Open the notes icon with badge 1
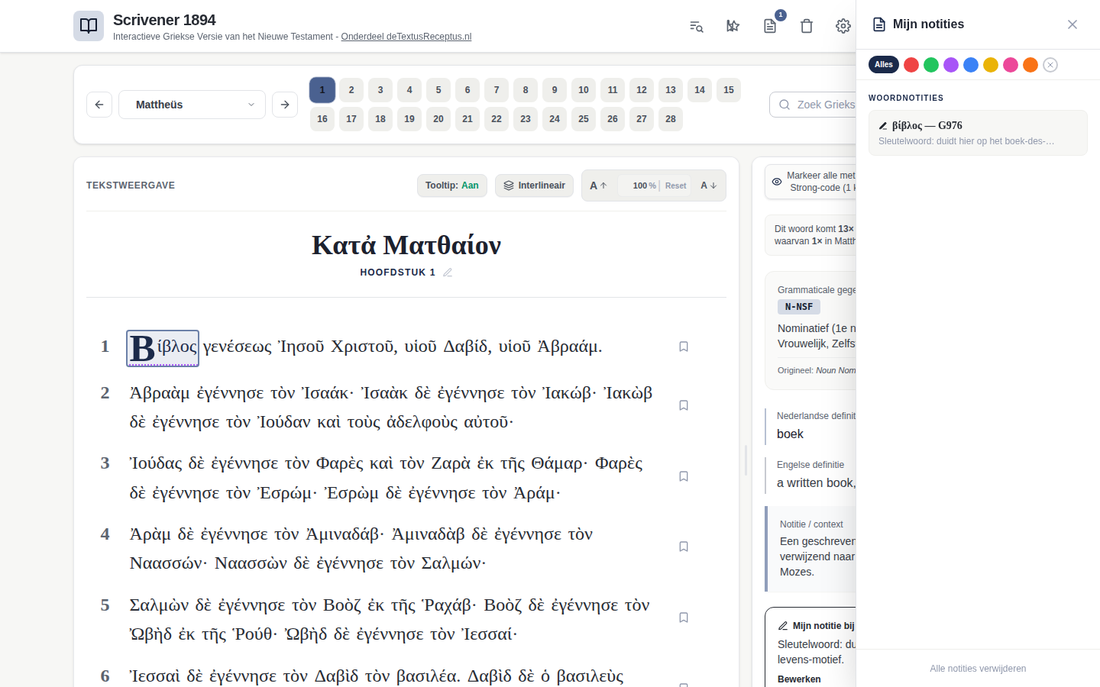 [x=770, y=26]
